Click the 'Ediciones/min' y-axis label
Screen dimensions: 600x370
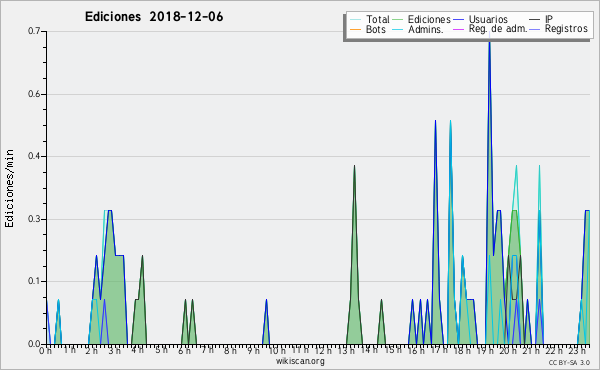tap(9, 189)
